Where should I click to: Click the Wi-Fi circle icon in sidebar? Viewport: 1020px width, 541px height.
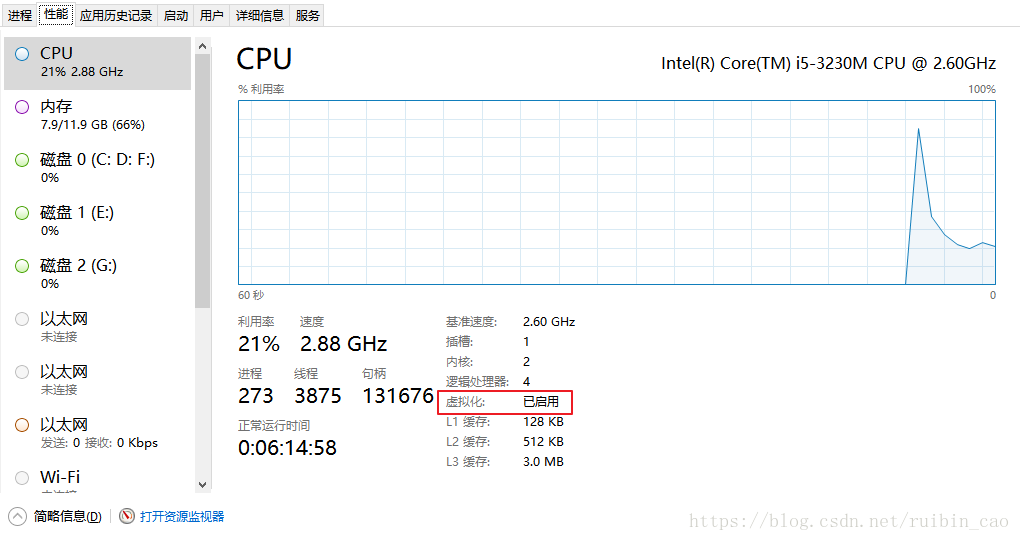pyautogui.click(x=22, y=478)
